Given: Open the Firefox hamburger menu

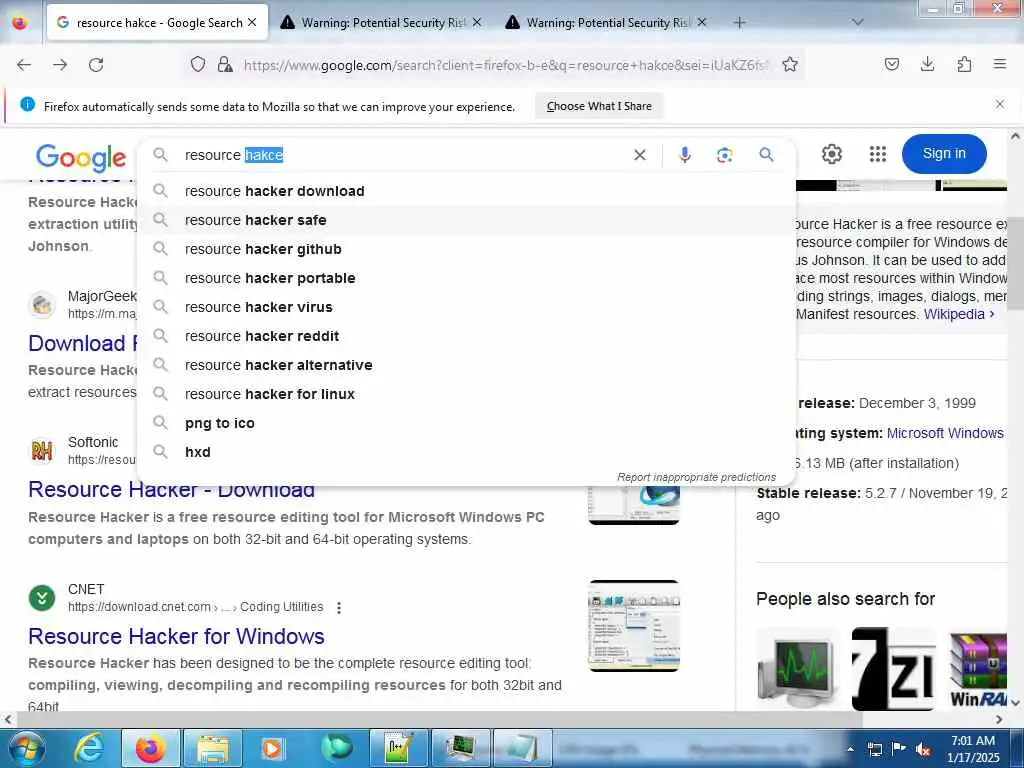Looking at the screenshot, I should point(999,64).
